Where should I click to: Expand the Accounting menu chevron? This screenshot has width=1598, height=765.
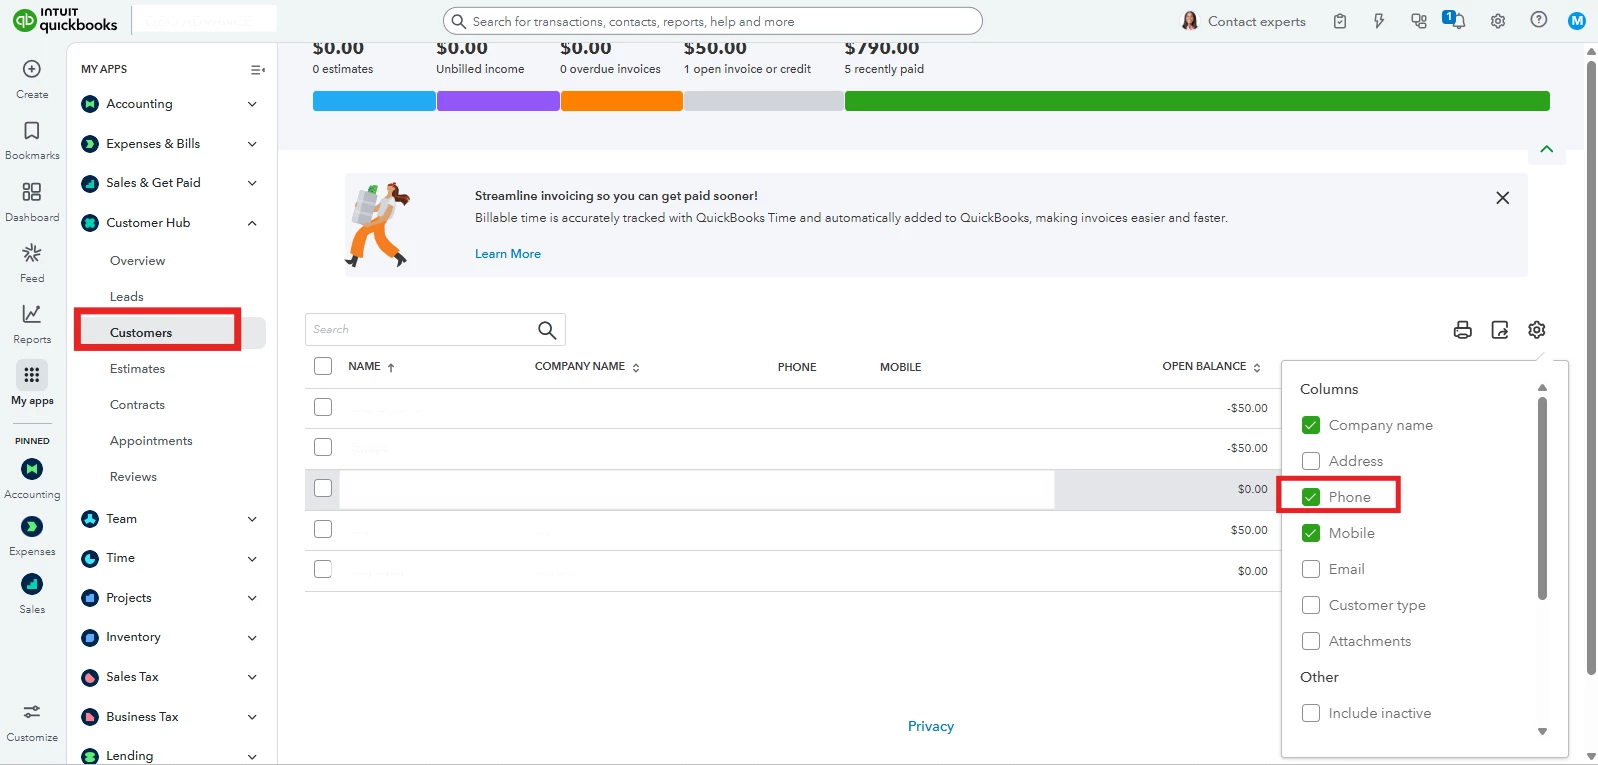click(x=252, y=104)
